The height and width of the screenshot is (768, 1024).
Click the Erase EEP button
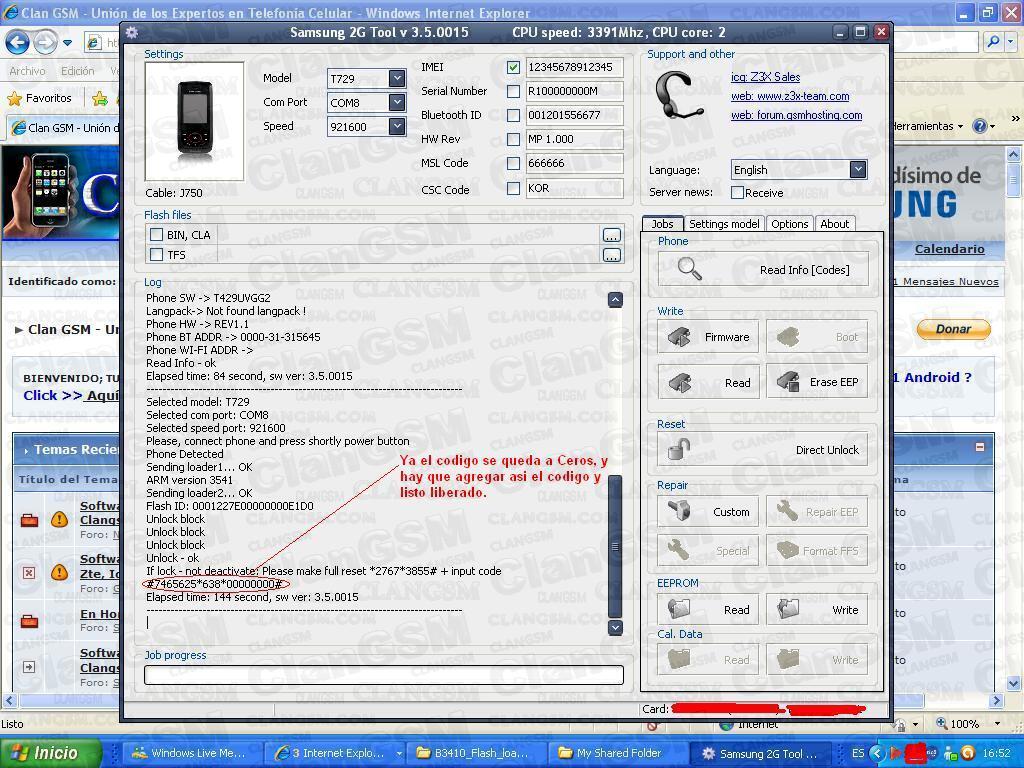pos(817,382)
